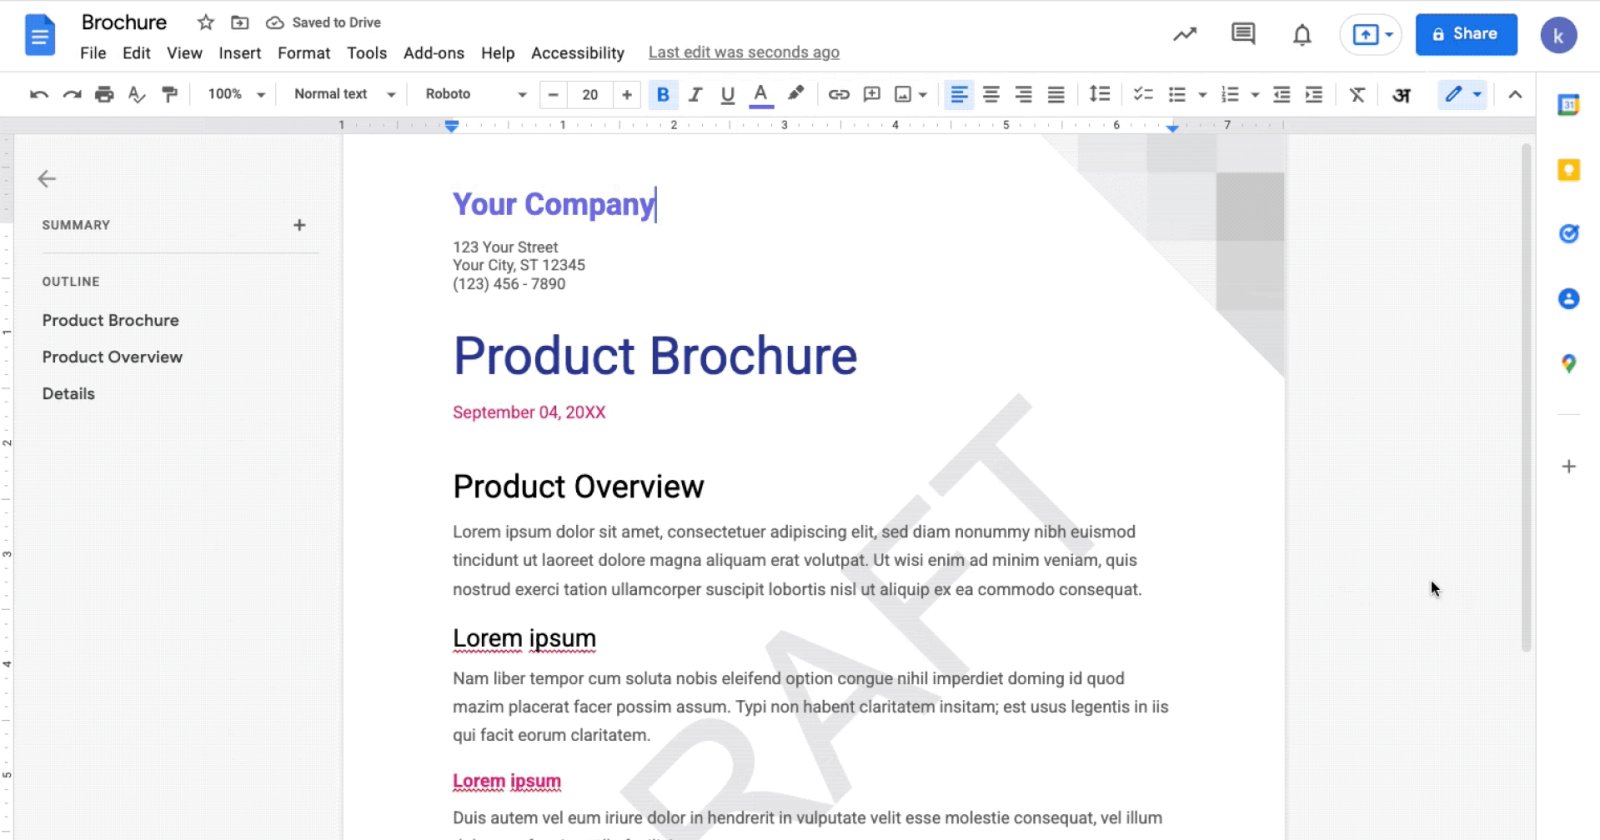Open the Format menu
This screenshot has height=840, width=1600.
click(x=304, y=53)
